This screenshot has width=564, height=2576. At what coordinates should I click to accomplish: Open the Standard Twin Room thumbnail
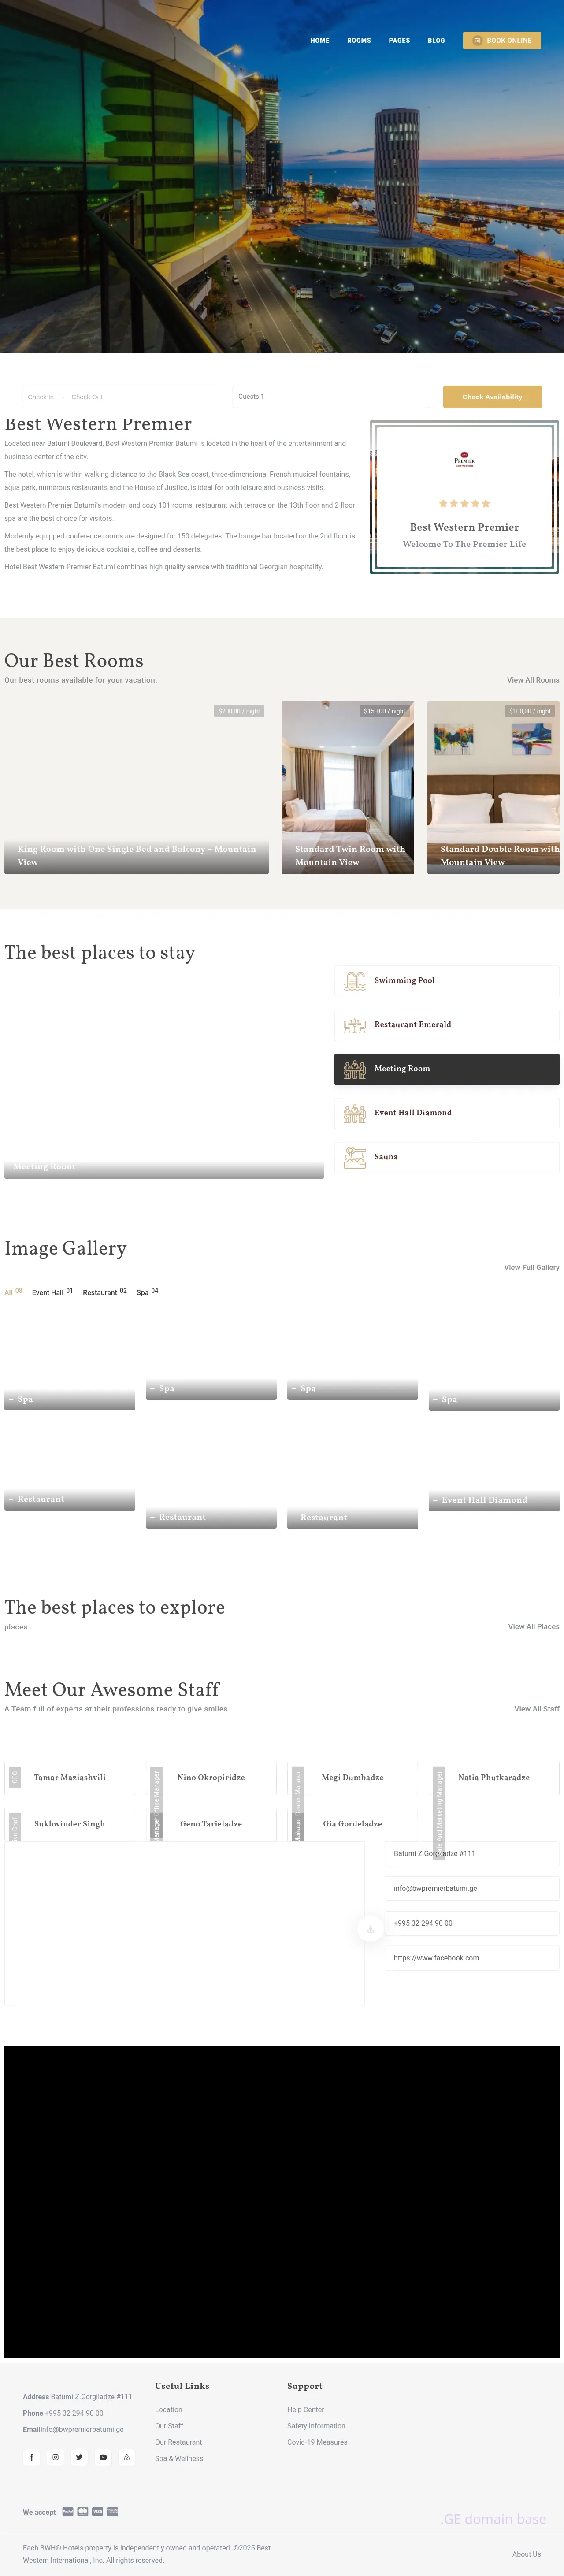pyautogui.click(x=348, y=787)
